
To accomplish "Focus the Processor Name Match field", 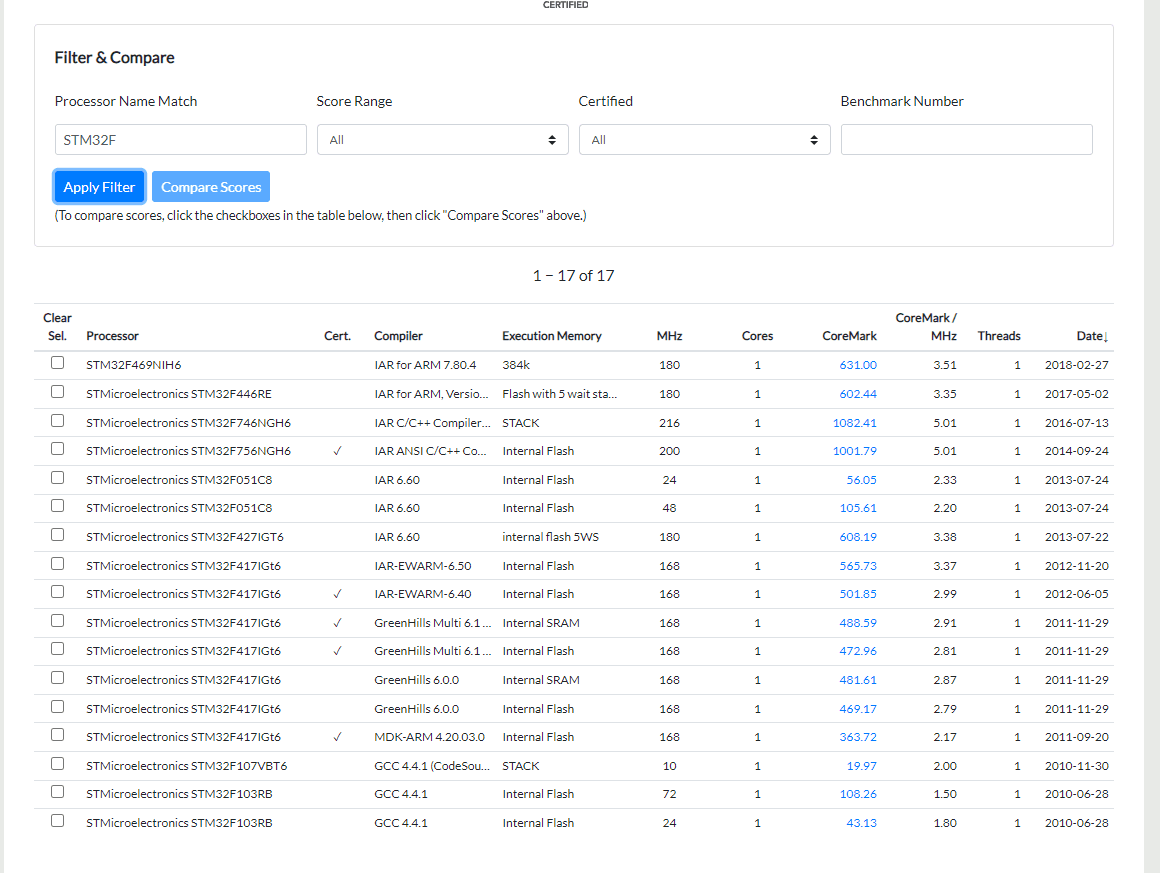I will click(181, 139).
